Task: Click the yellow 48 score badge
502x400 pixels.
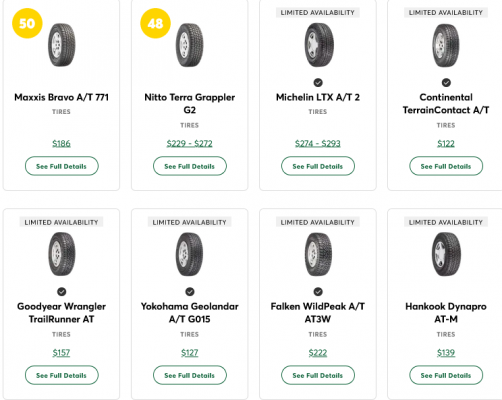Action: [x=155, y=23]
